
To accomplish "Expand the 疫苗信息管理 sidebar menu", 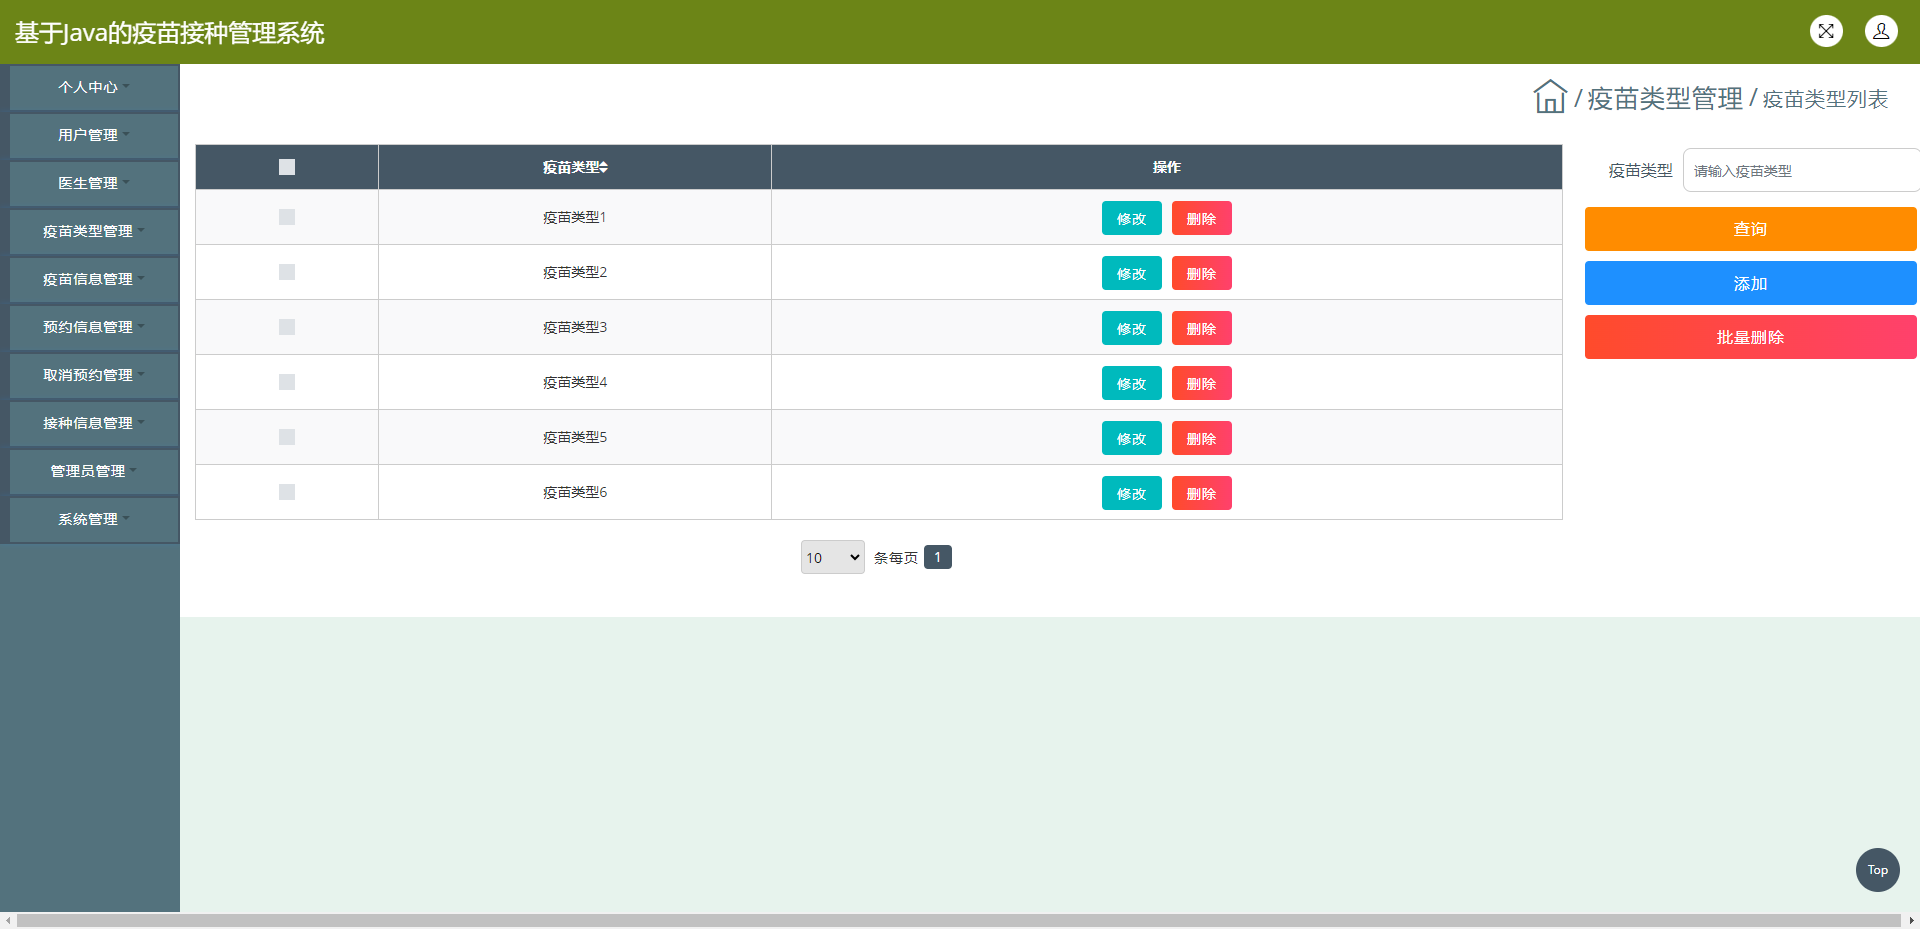I will point(94,279).
